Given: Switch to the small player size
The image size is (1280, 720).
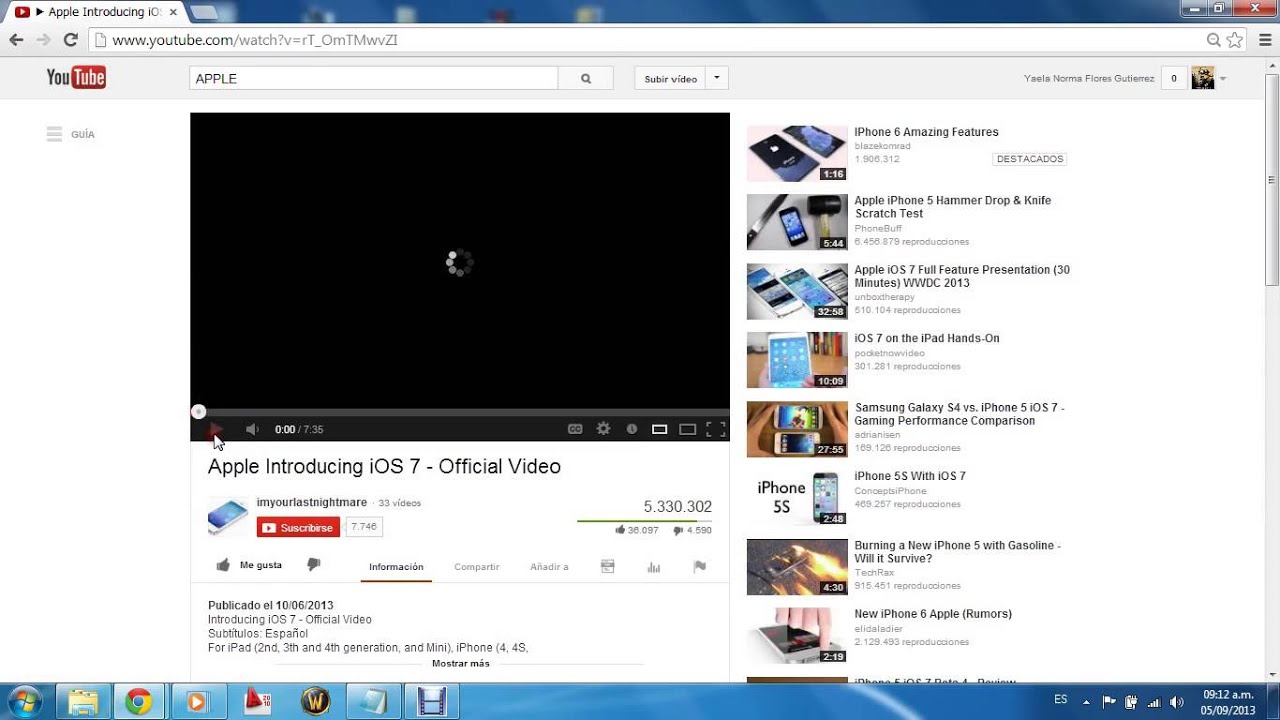Looking at the screenshot, I should coord(659,429).
